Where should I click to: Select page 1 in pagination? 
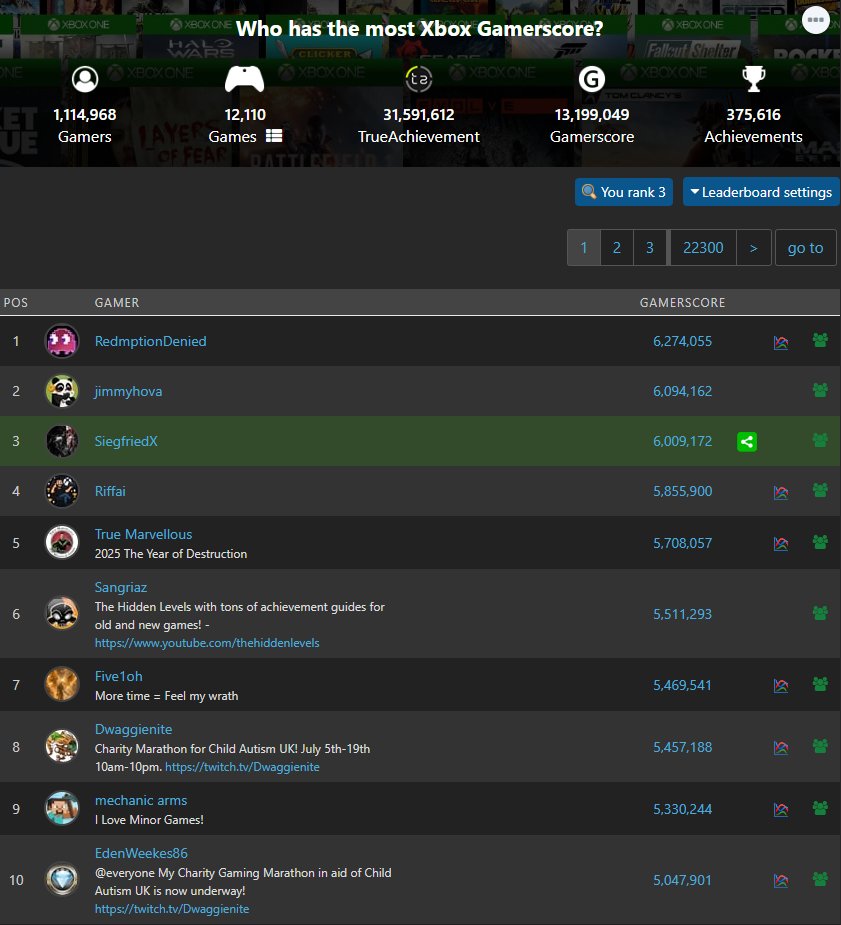[584, 248]
